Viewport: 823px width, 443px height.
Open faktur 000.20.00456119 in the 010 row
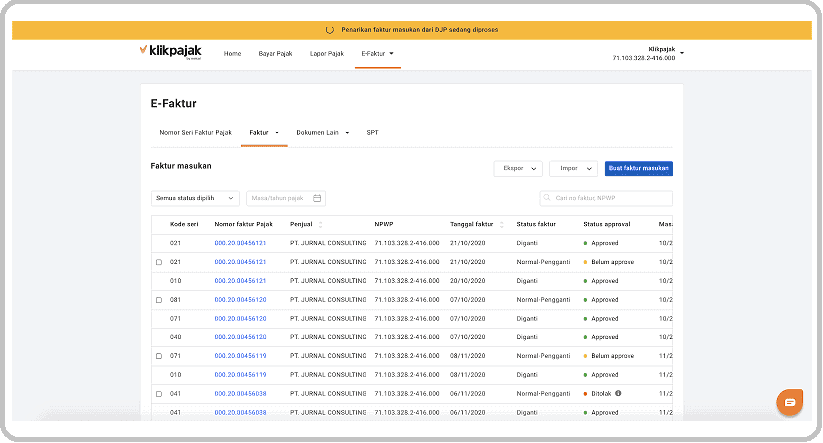[240, 375]
